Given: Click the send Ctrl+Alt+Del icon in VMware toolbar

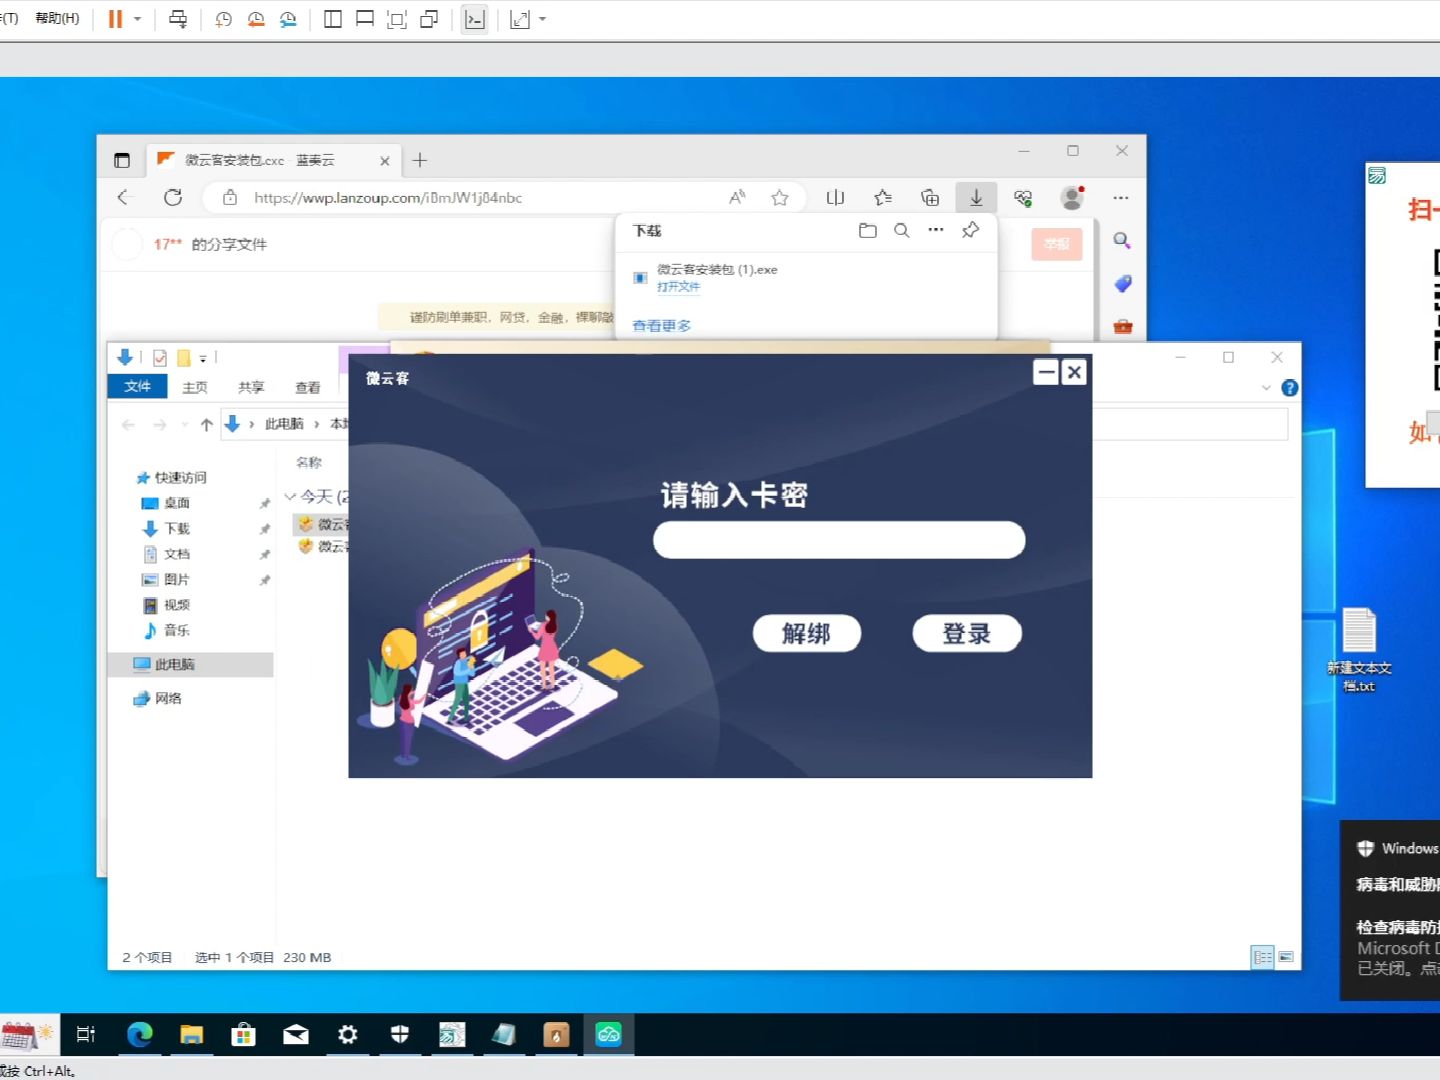Looking at the screenshot, I should click(178, 19).
